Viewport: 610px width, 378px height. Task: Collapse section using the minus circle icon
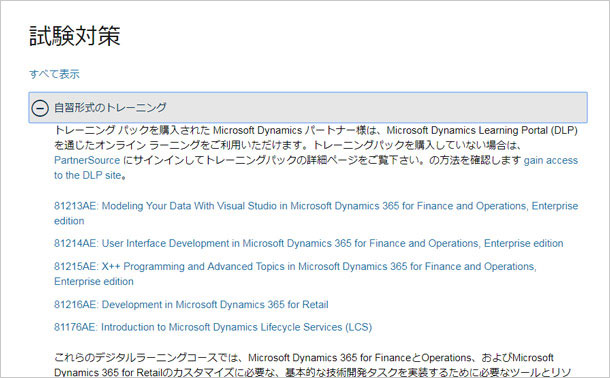click(40, 108)
